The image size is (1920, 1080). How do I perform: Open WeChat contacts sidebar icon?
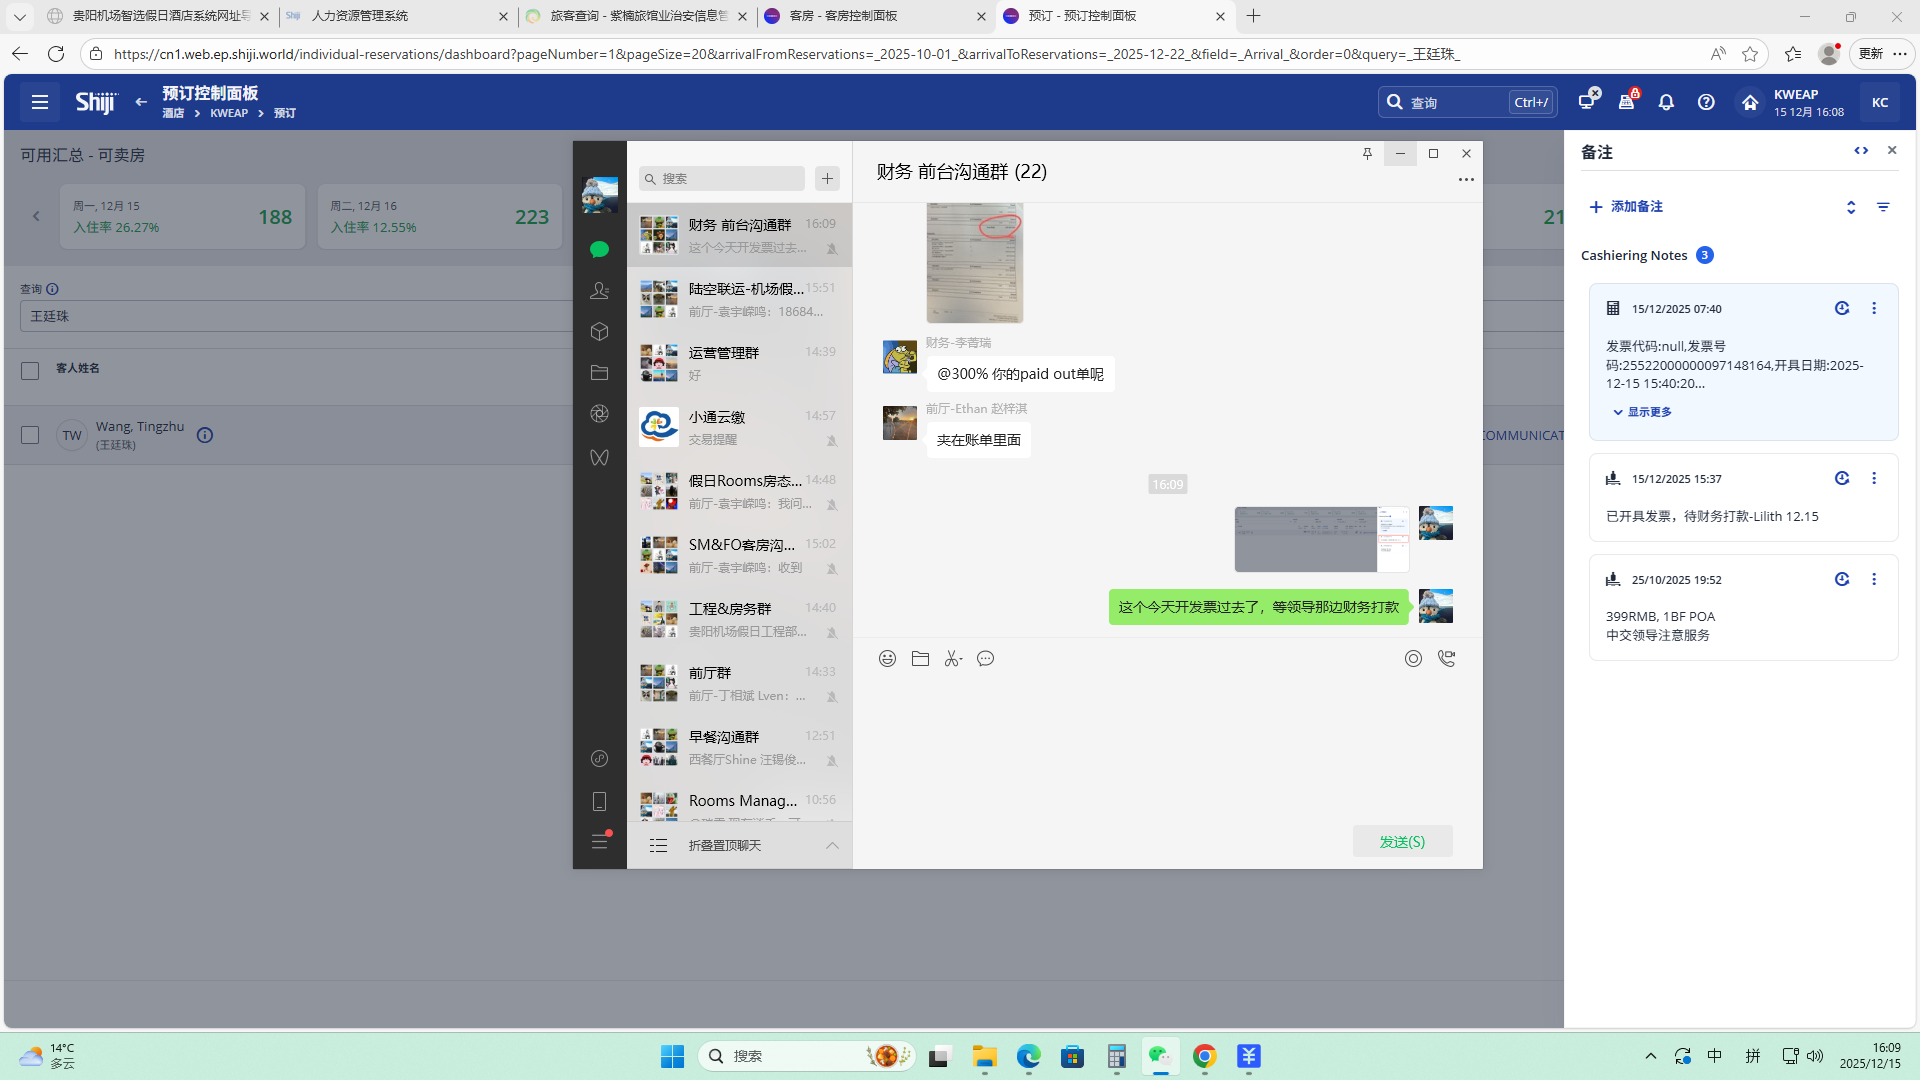tap(599, 290)
